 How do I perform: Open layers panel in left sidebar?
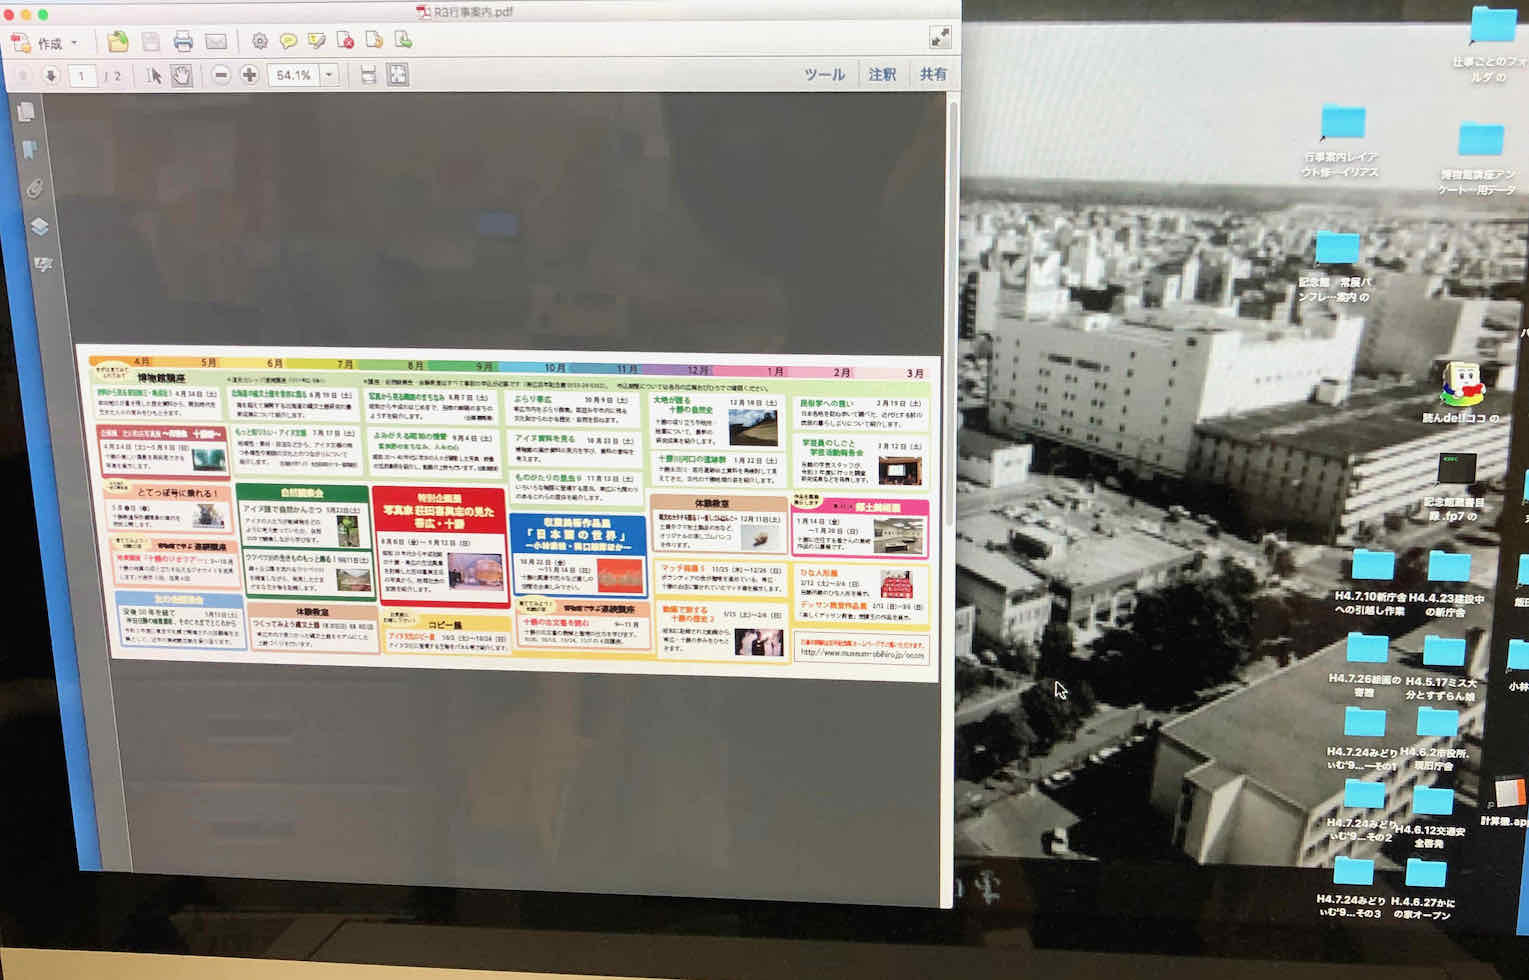(39, 227)
